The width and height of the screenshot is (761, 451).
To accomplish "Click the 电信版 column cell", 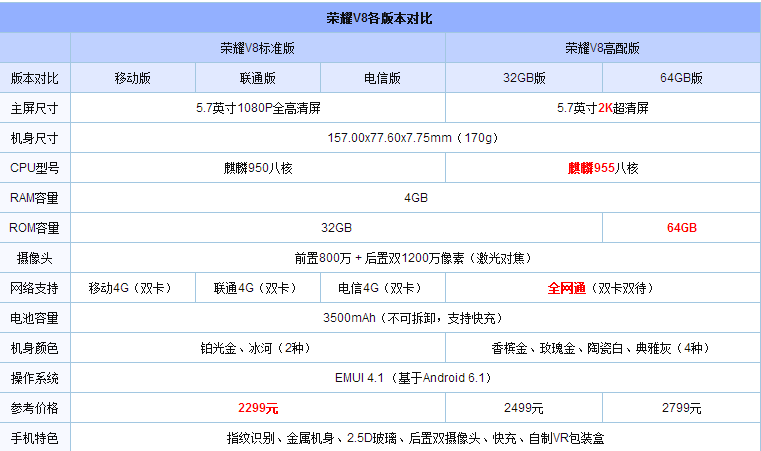I will click(382, 78).
